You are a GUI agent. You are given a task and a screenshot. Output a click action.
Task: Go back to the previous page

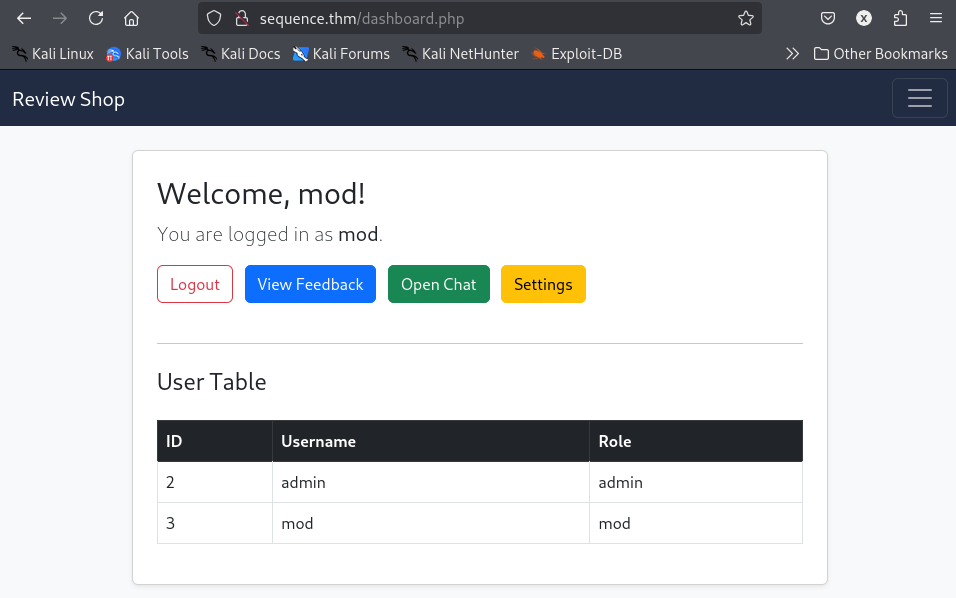[24, 18]
